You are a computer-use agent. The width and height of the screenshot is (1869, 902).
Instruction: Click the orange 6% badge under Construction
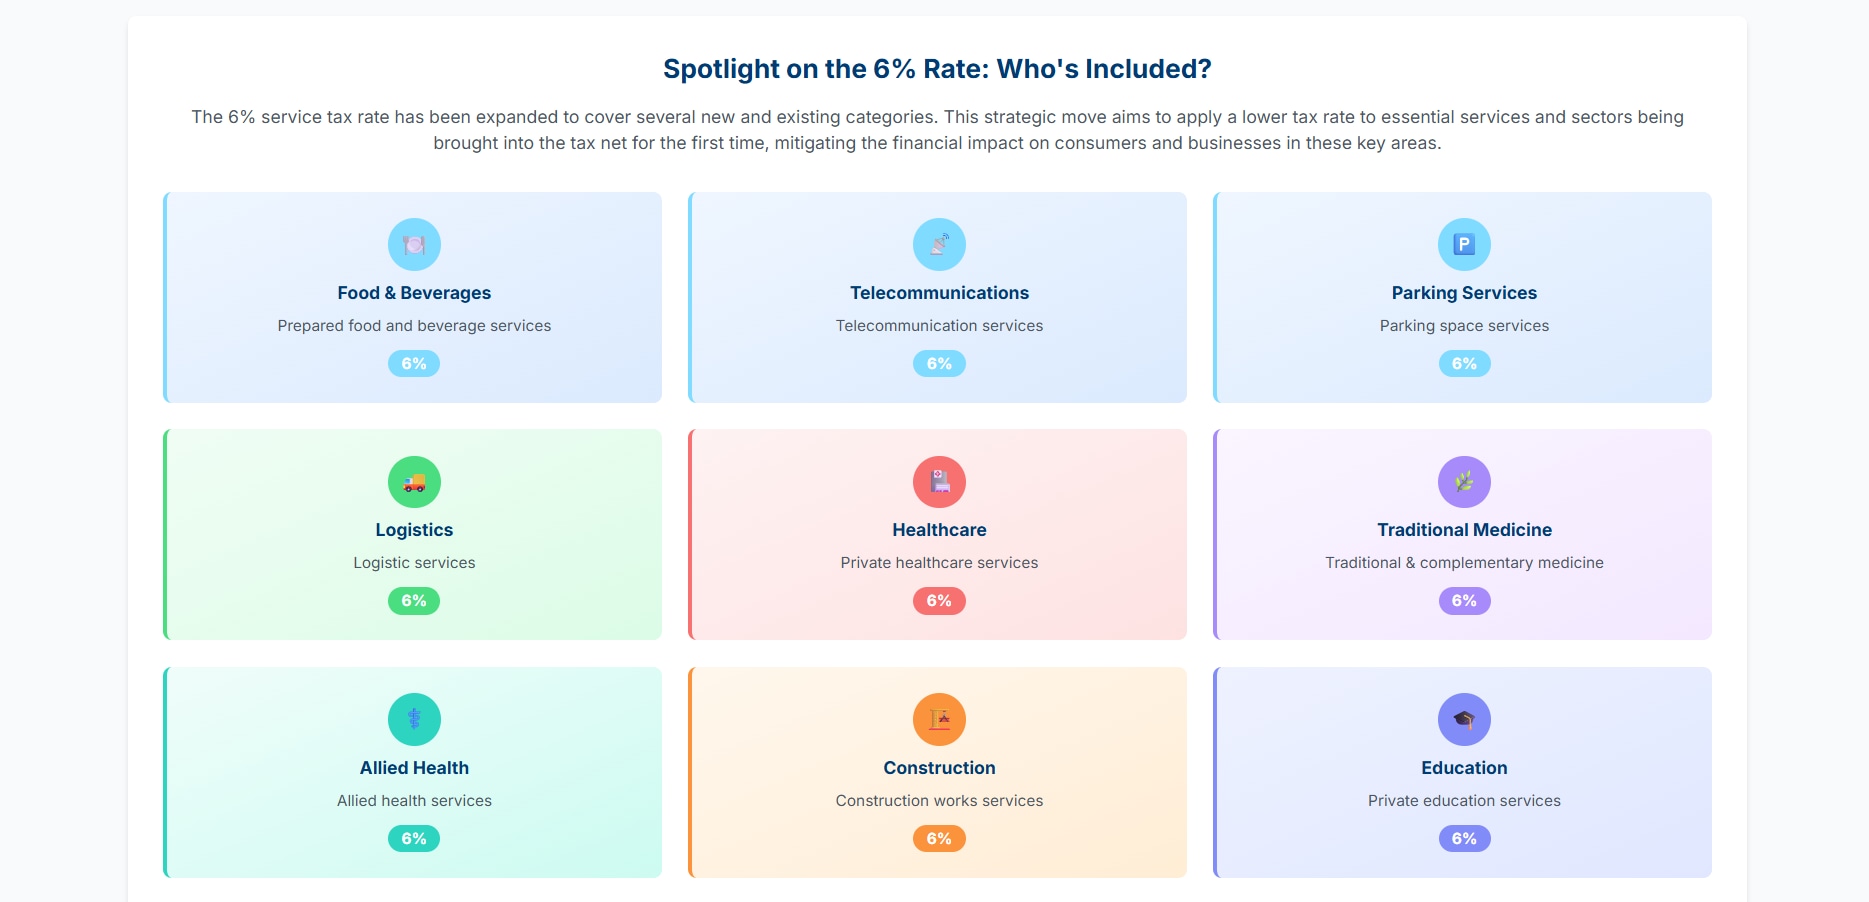click(939, 839)
